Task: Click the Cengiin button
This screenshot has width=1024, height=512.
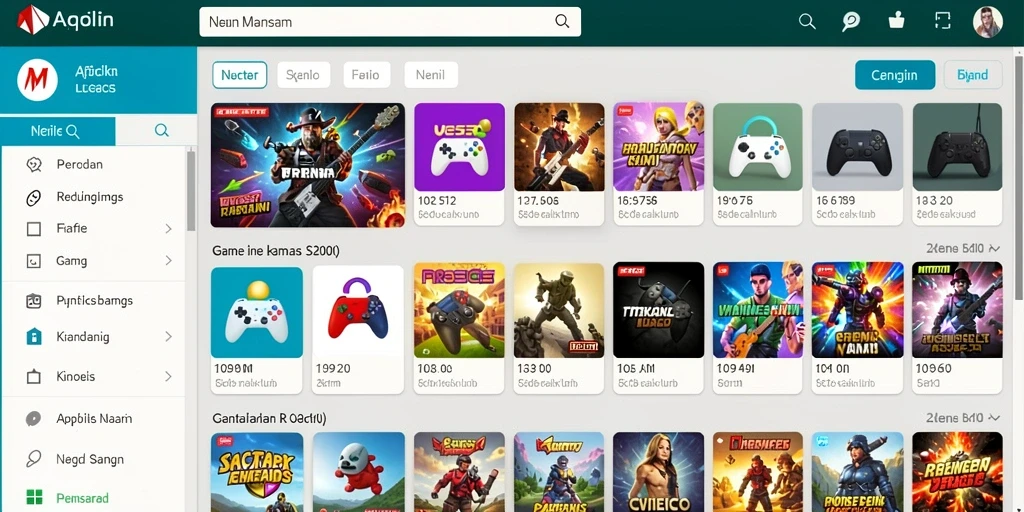Action: click(895, 75)
